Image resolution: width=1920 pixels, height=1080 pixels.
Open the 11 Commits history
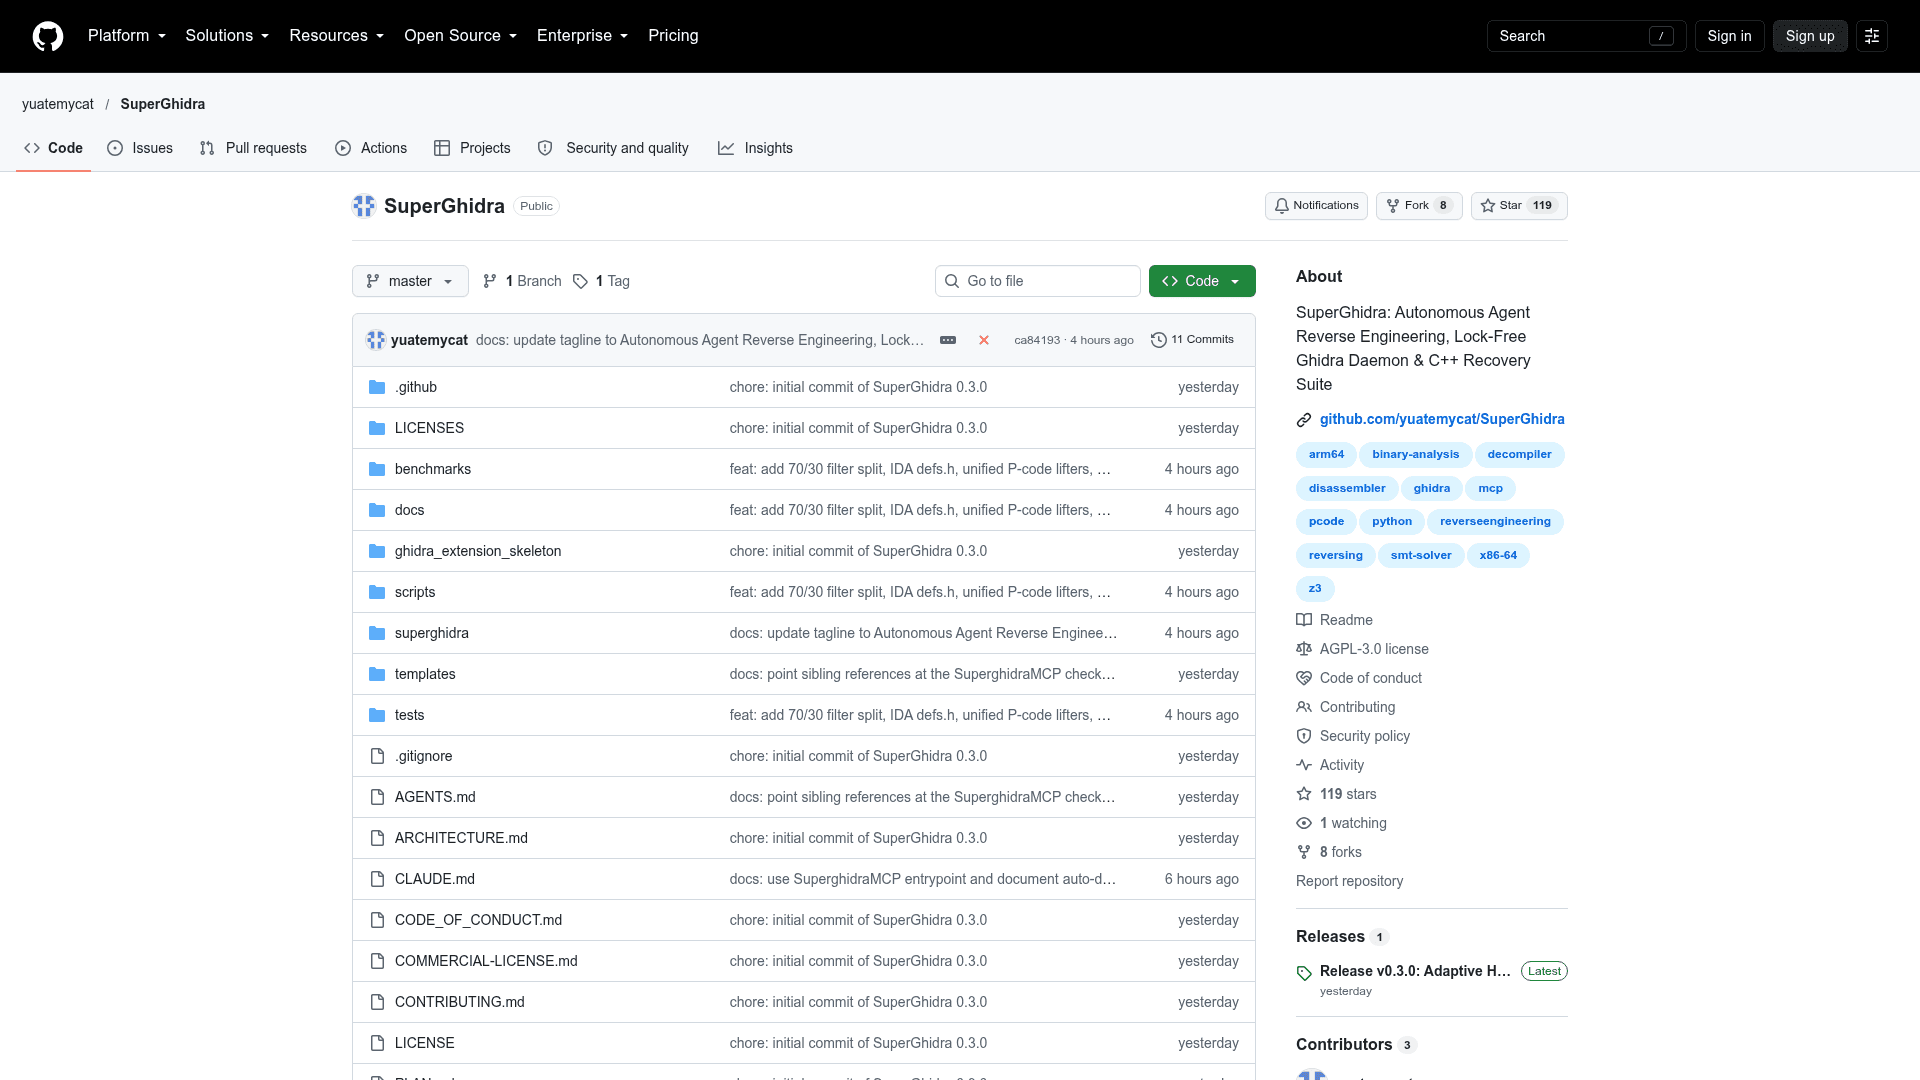[x=1192, y=340]
